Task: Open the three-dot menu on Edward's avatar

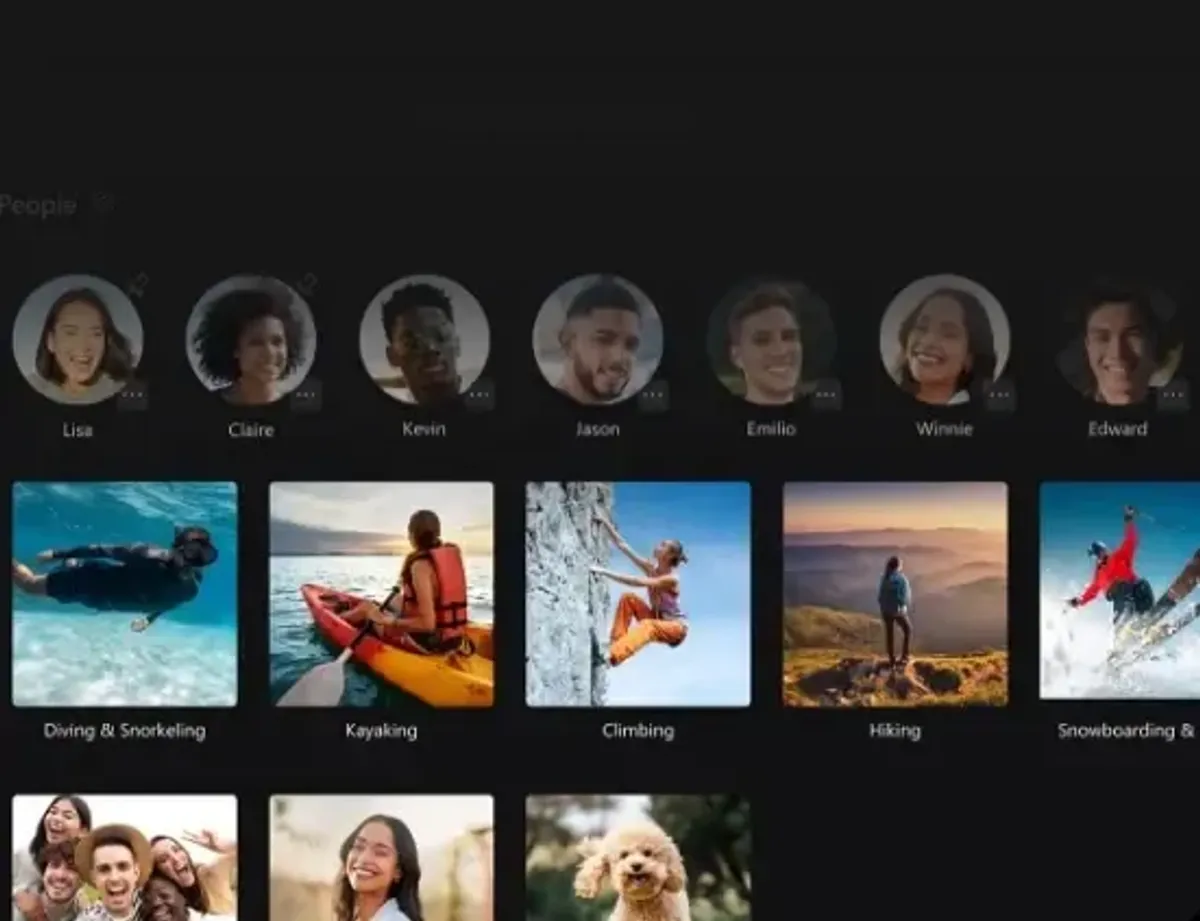Action: (x=1173, y=395)
